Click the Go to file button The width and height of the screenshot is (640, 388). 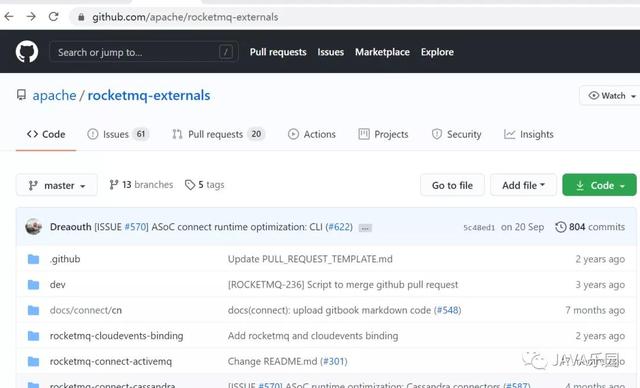pyautogui.click(x=452, y=185)
